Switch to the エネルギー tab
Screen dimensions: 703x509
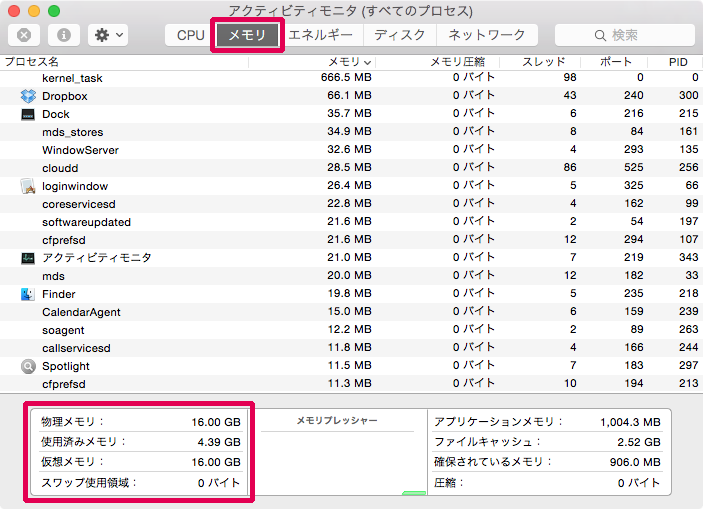click(320, 35)
